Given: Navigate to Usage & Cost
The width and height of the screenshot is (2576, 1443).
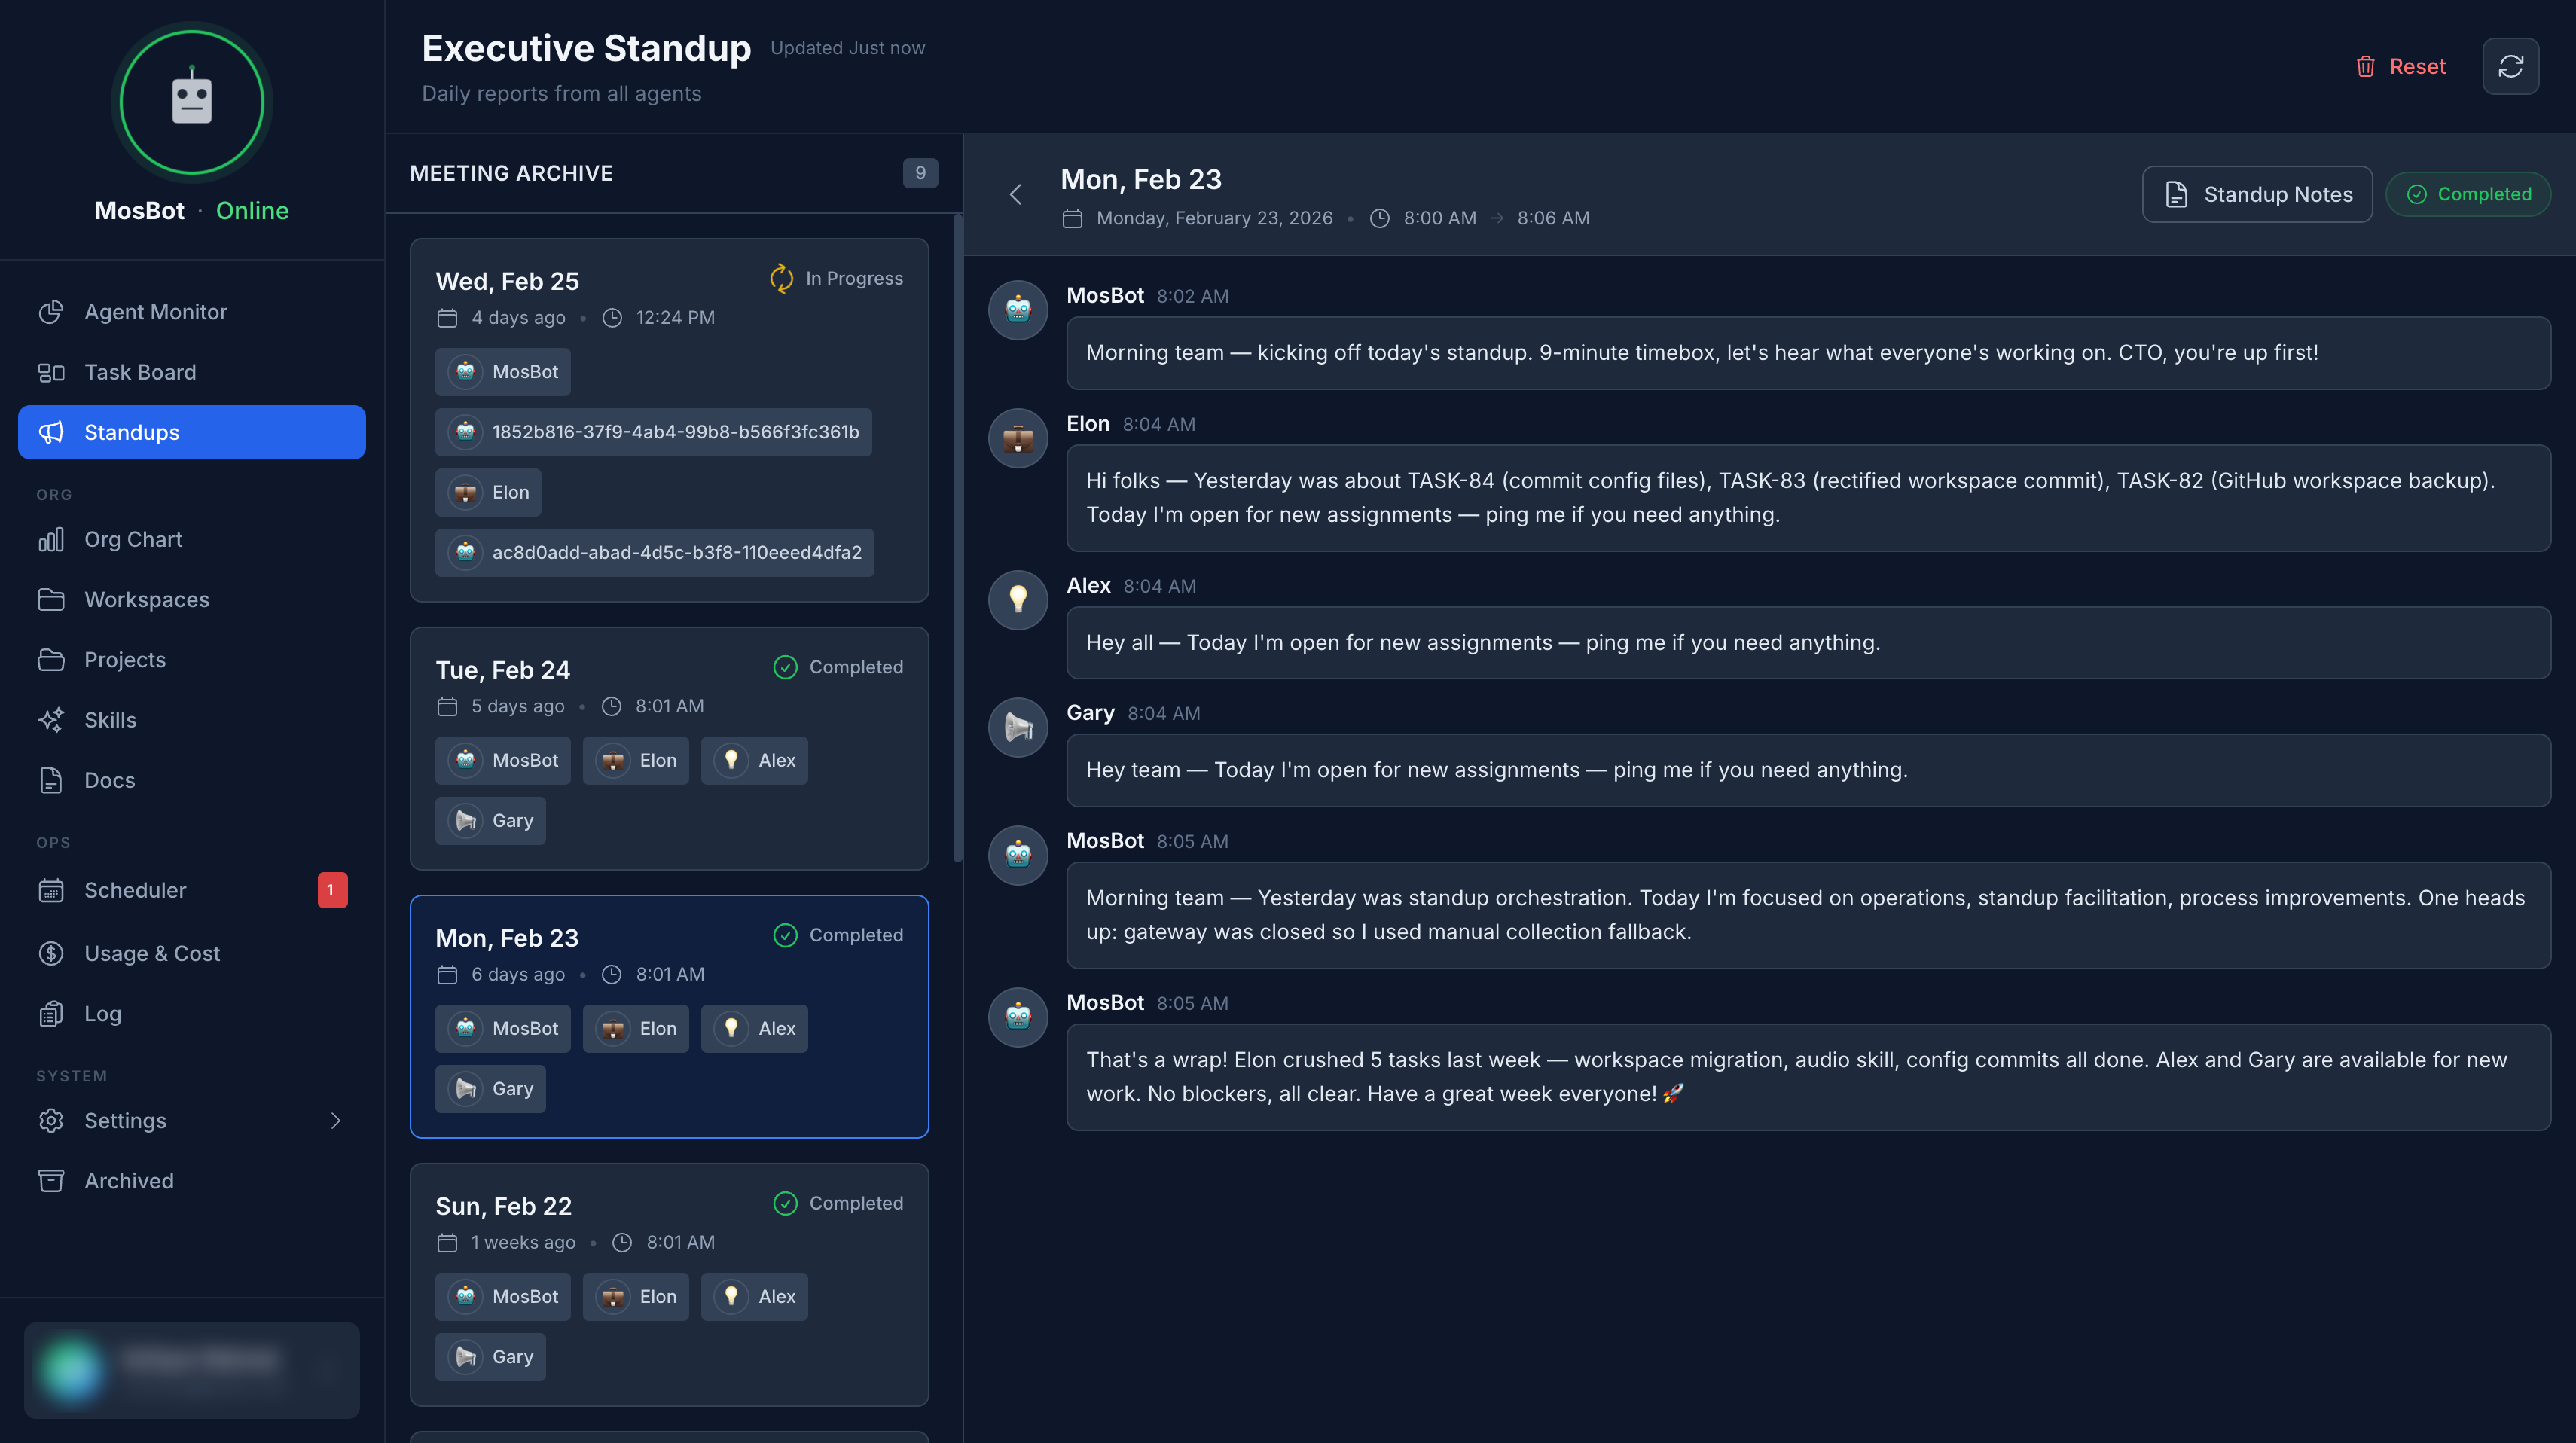Looking at the screenshot, I should pos(152,953).
